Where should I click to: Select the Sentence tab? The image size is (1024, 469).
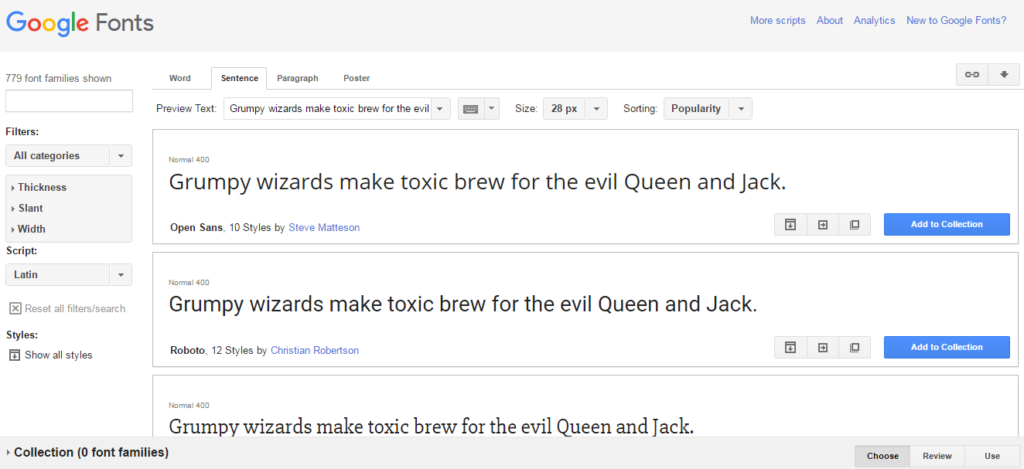click(x=239, y=78)
